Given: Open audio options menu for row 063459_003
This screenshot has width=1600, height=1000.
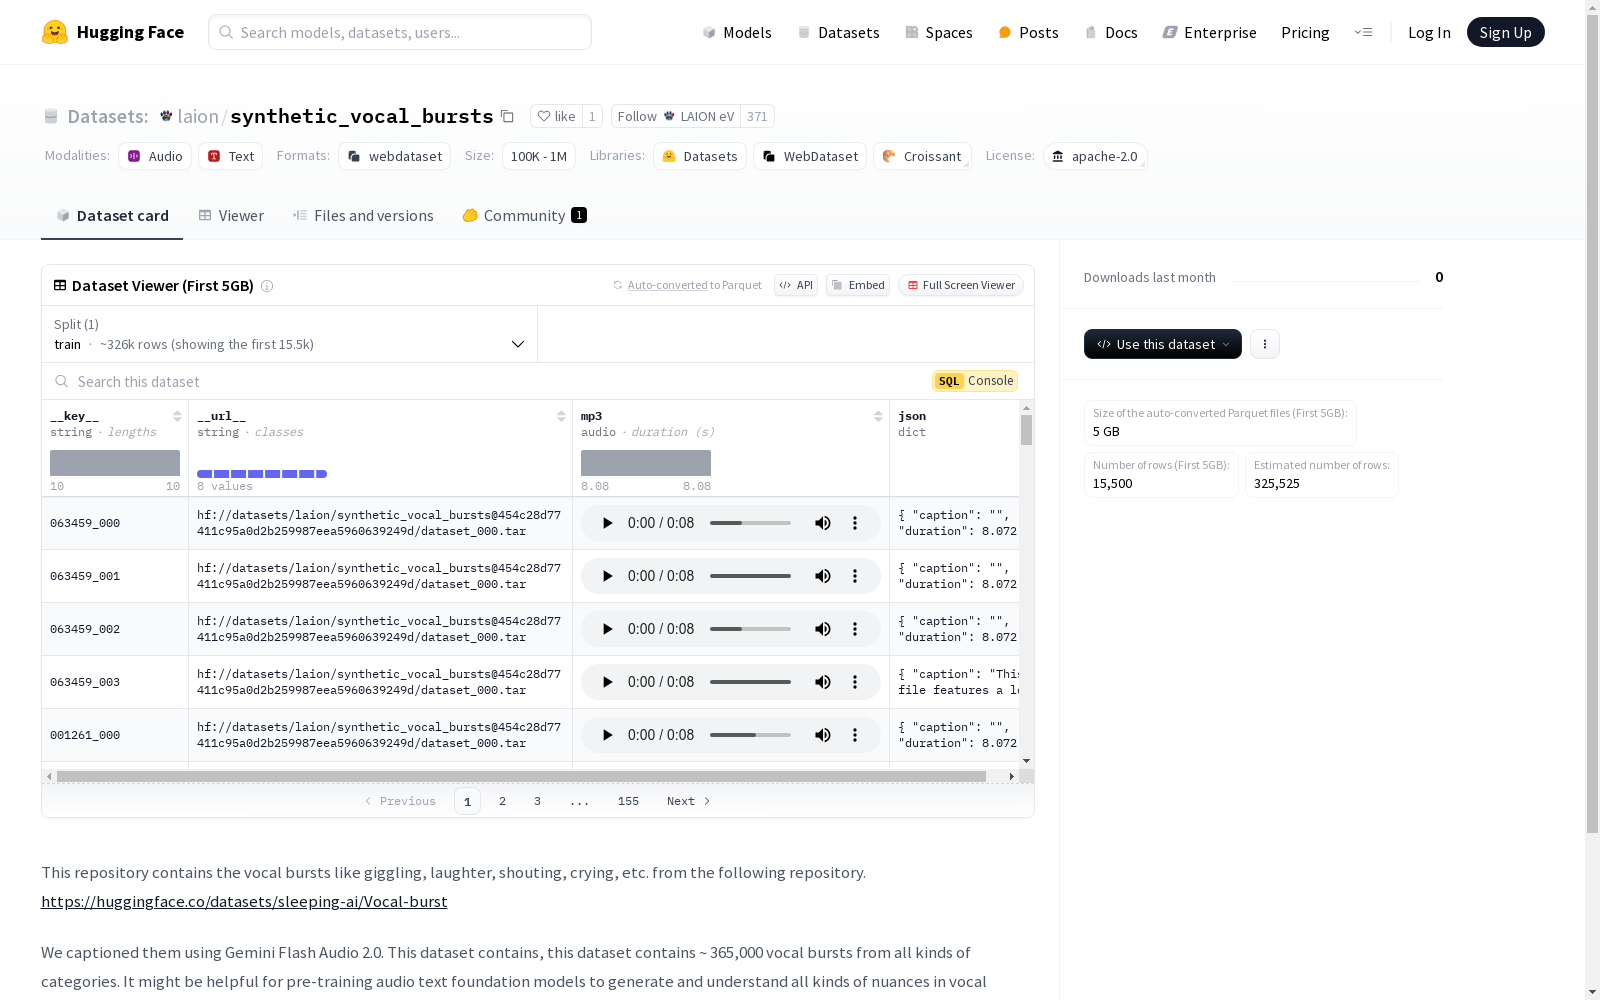Looking at the screenshot, I should click(x=855, y=682).
